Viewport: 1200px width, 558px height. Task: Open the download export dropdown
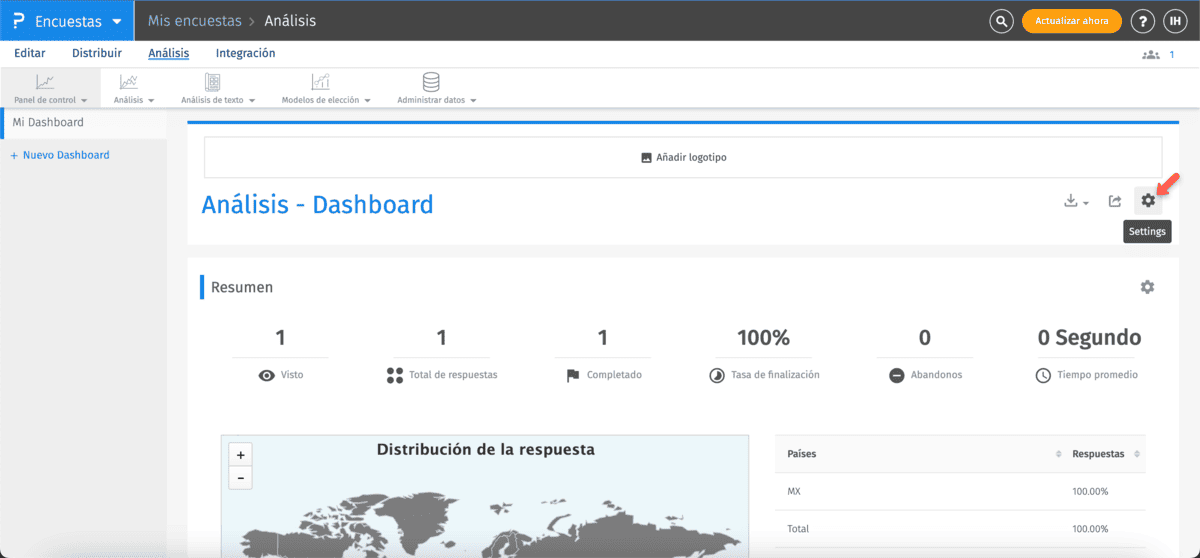point(1076,201)
